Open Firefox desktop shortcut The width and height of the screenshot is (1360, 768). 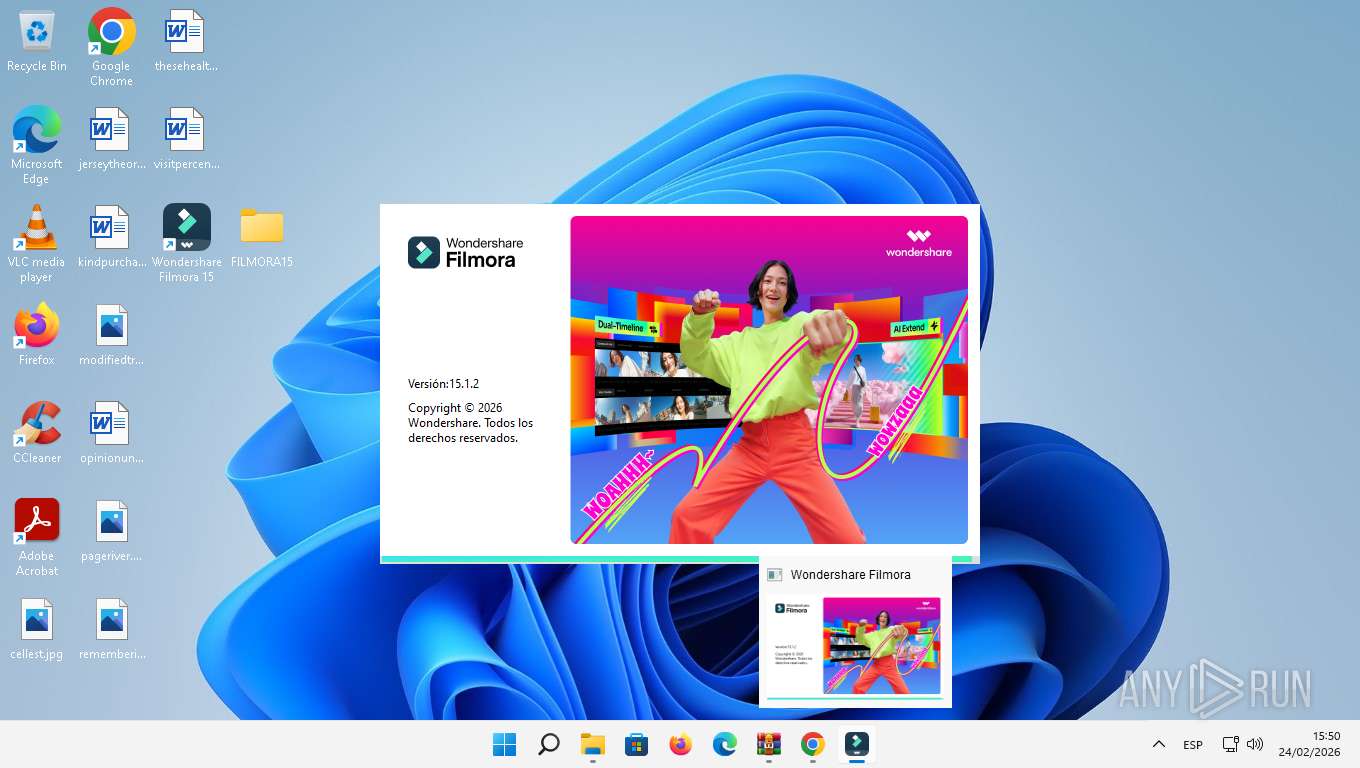point(37,335)
